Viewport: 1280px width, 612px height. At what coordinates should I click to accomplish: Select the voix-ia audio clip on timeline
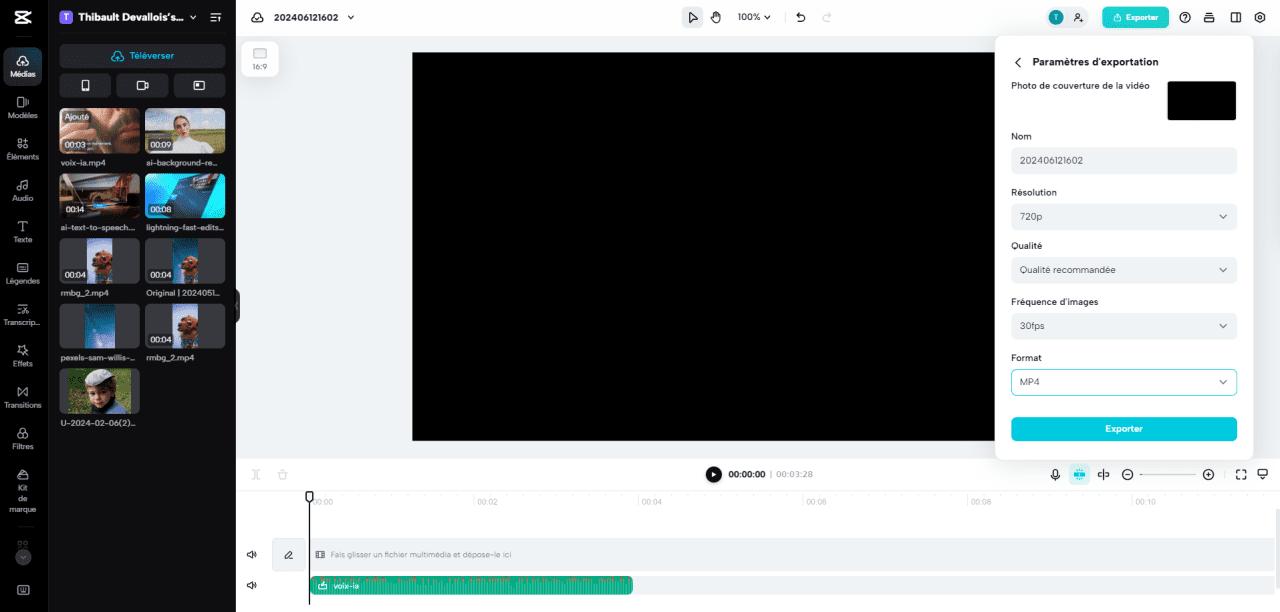(471, 585)
